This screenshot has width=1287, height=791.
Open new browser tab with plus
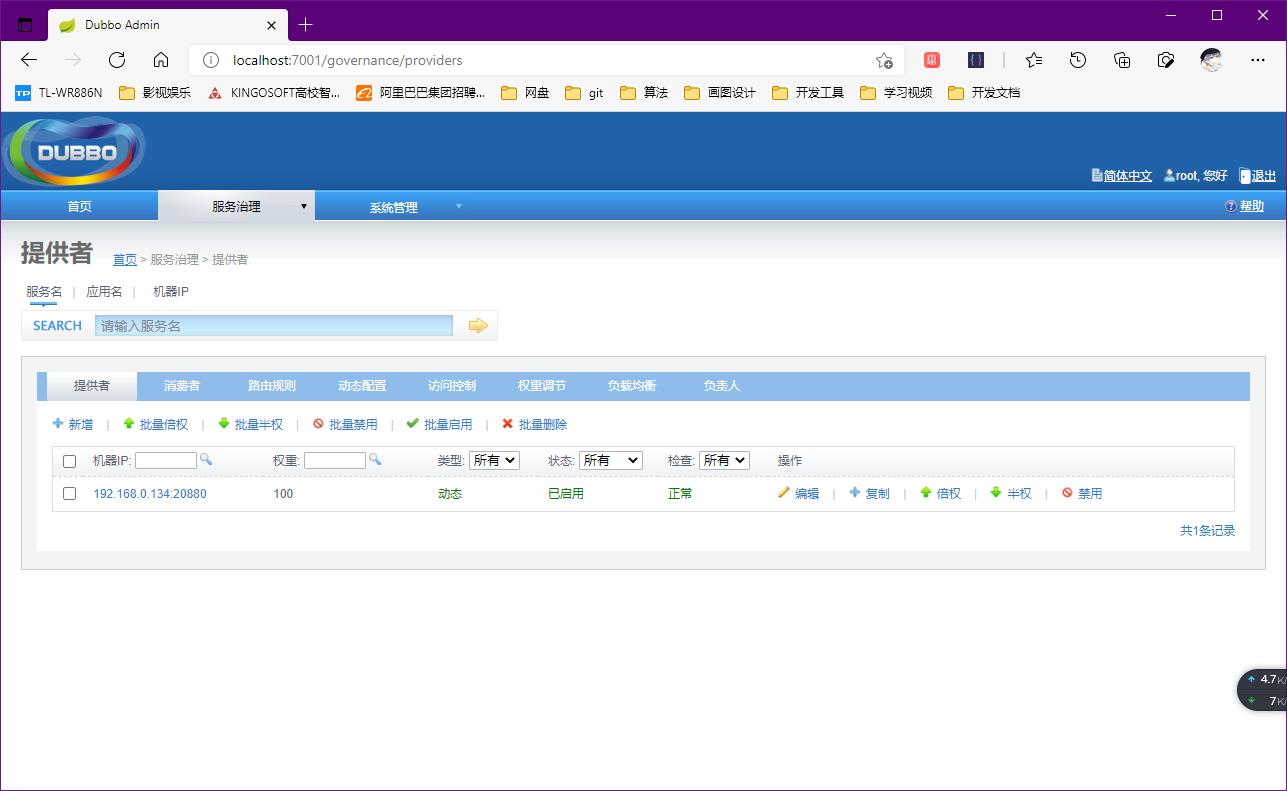(x=306, y=24)
